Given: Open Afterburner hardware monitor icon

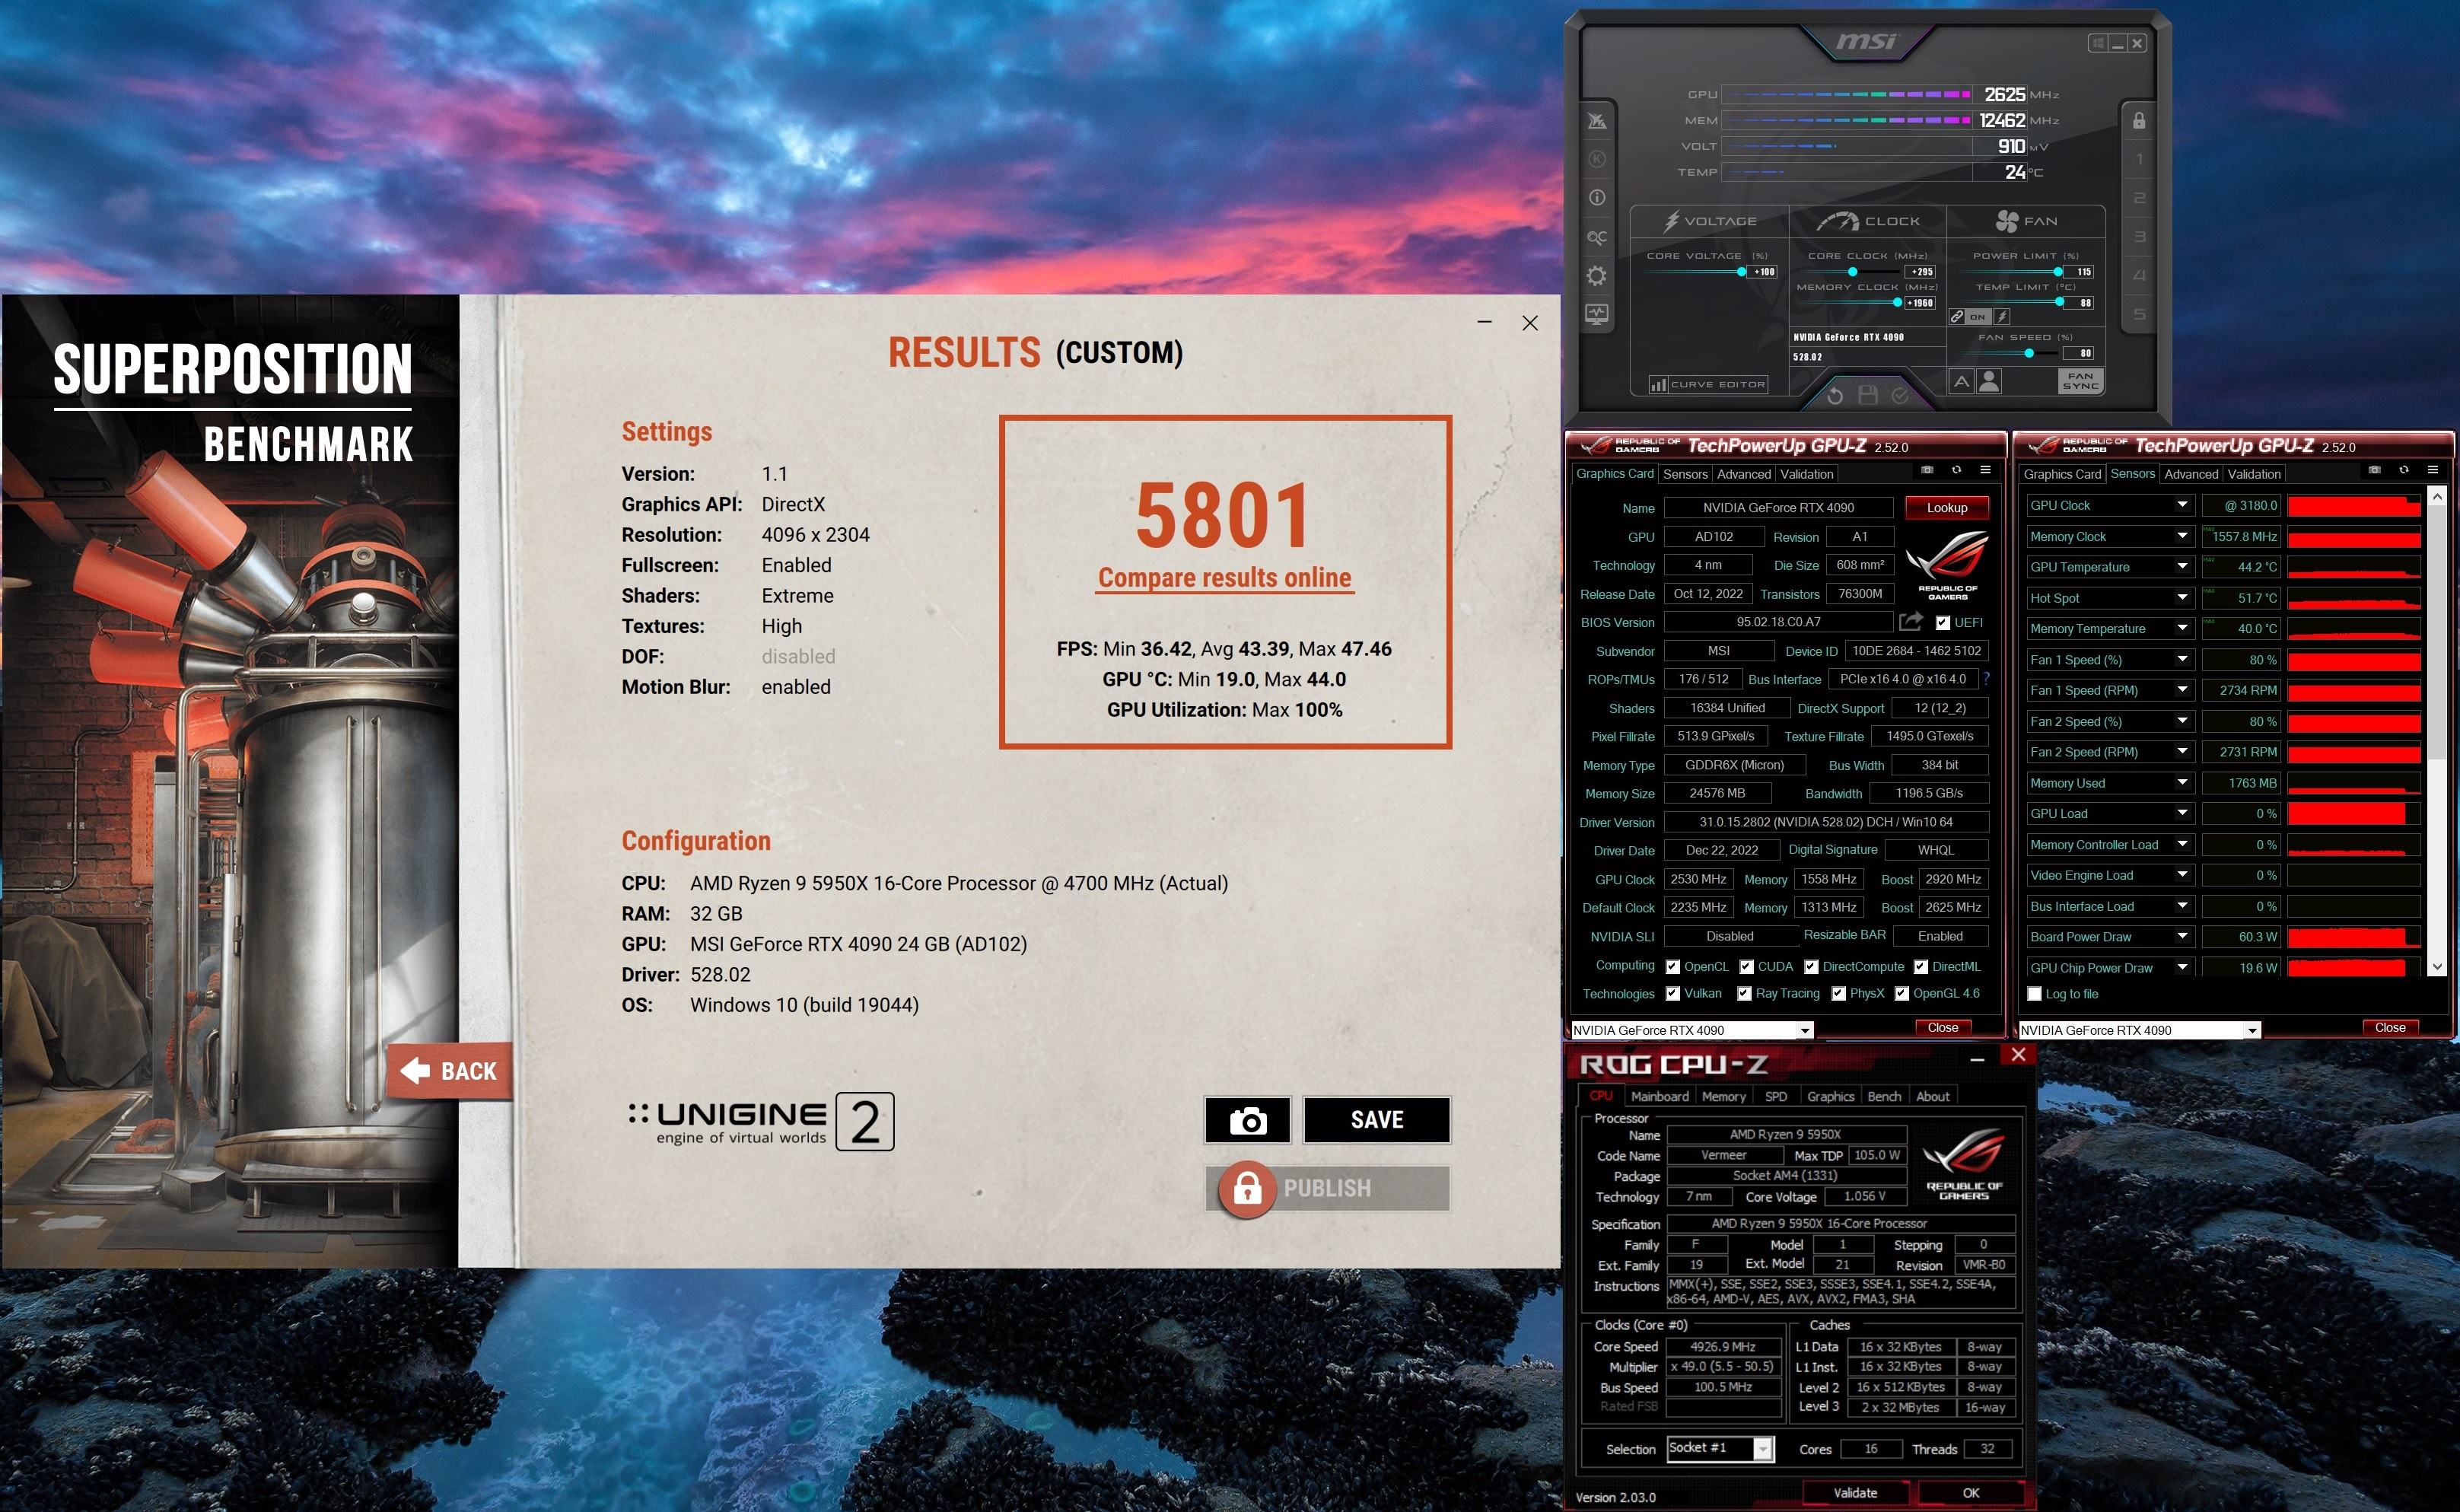Looking at the screenshot, I should 1597,314.
